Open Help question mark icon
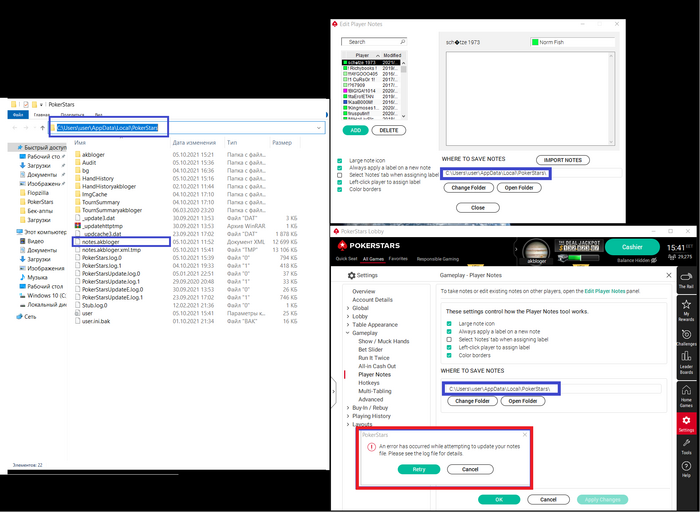Screen dimensions: 700x512 tap(686, 468)
